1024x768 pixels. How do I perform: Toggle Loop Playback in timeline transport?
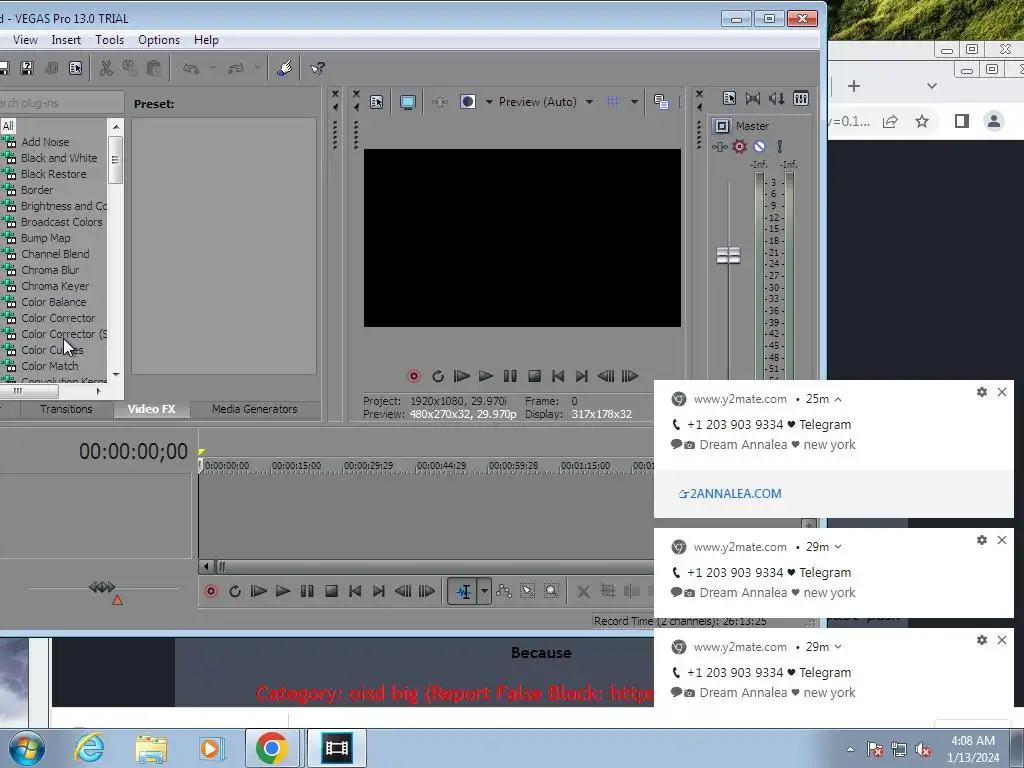point(235,592)
